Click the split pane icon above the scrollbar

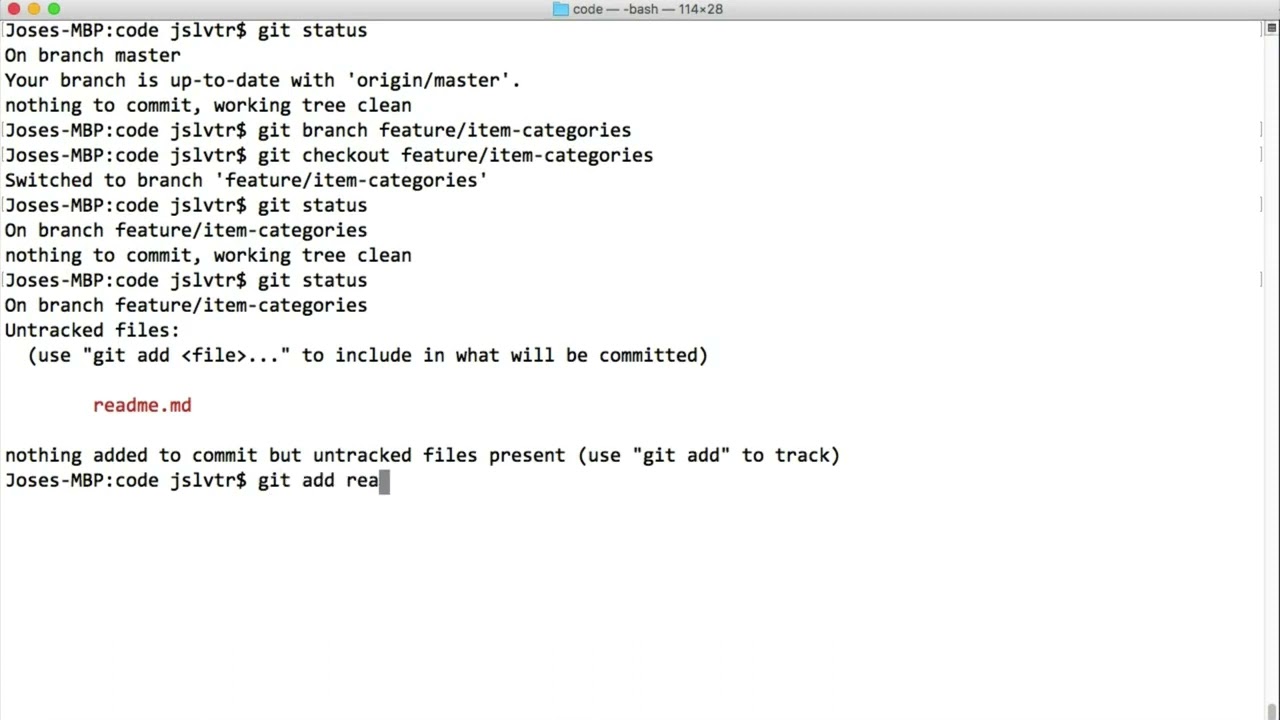(x=1272, y=30)
